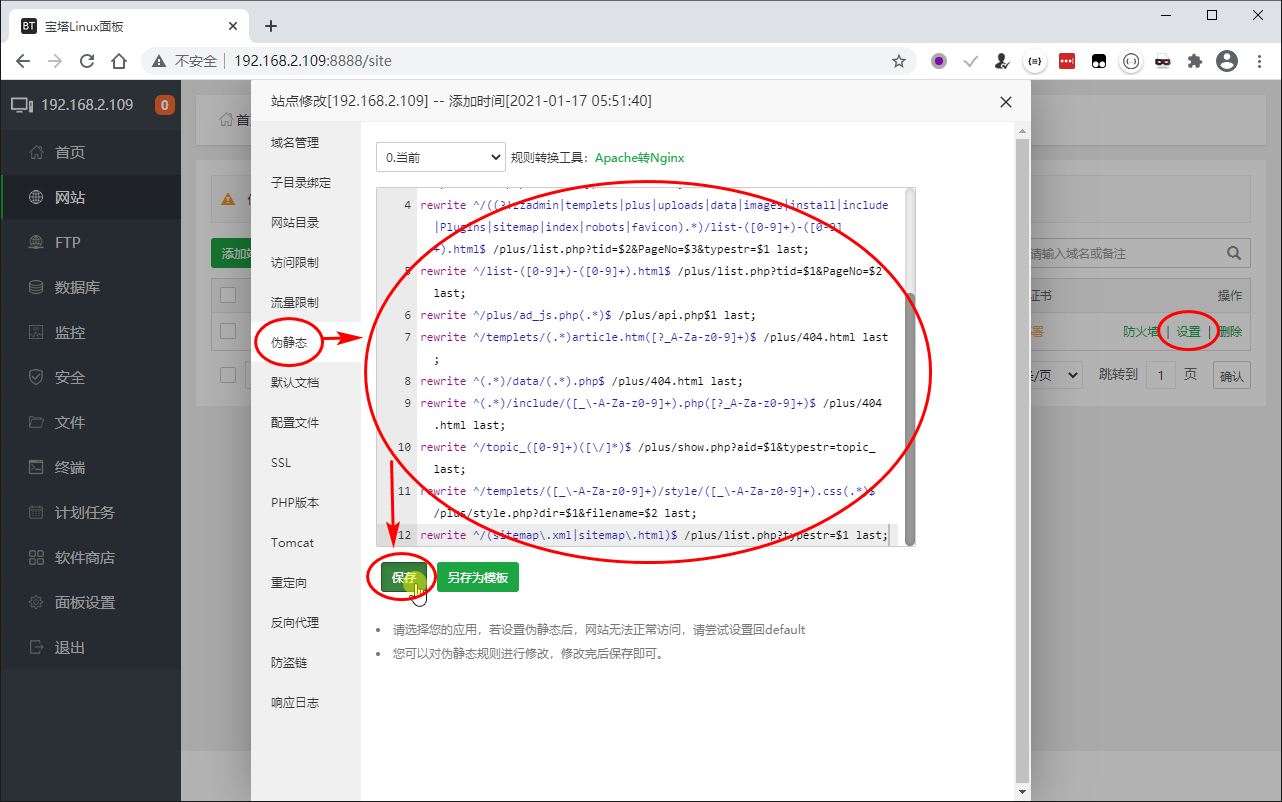
Task: Tick the checkbox below the site table
Action: [x=228, y=375]
